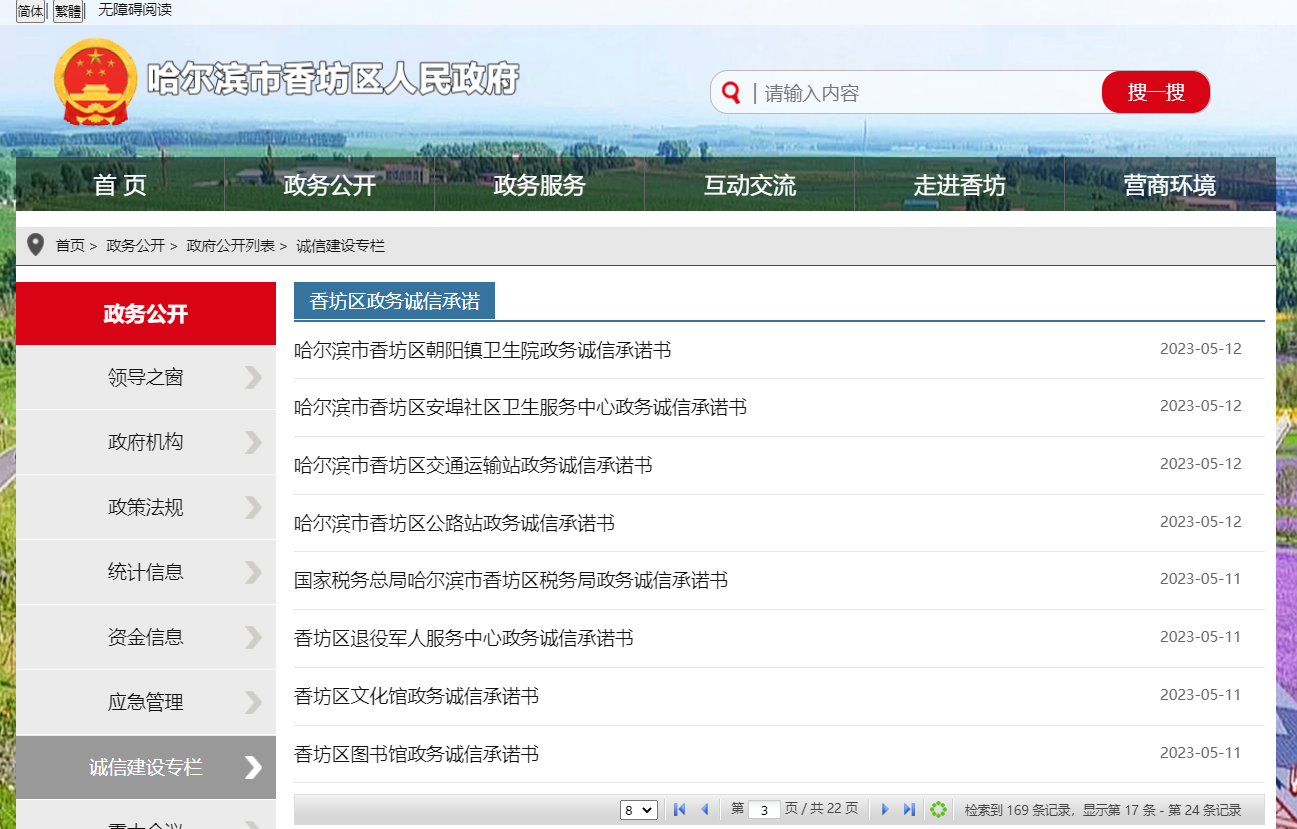Image resolution: width=1297 pixels, height=829 pixels.
Task: Open the 互动交流 navigation menu
Action: 749,183
